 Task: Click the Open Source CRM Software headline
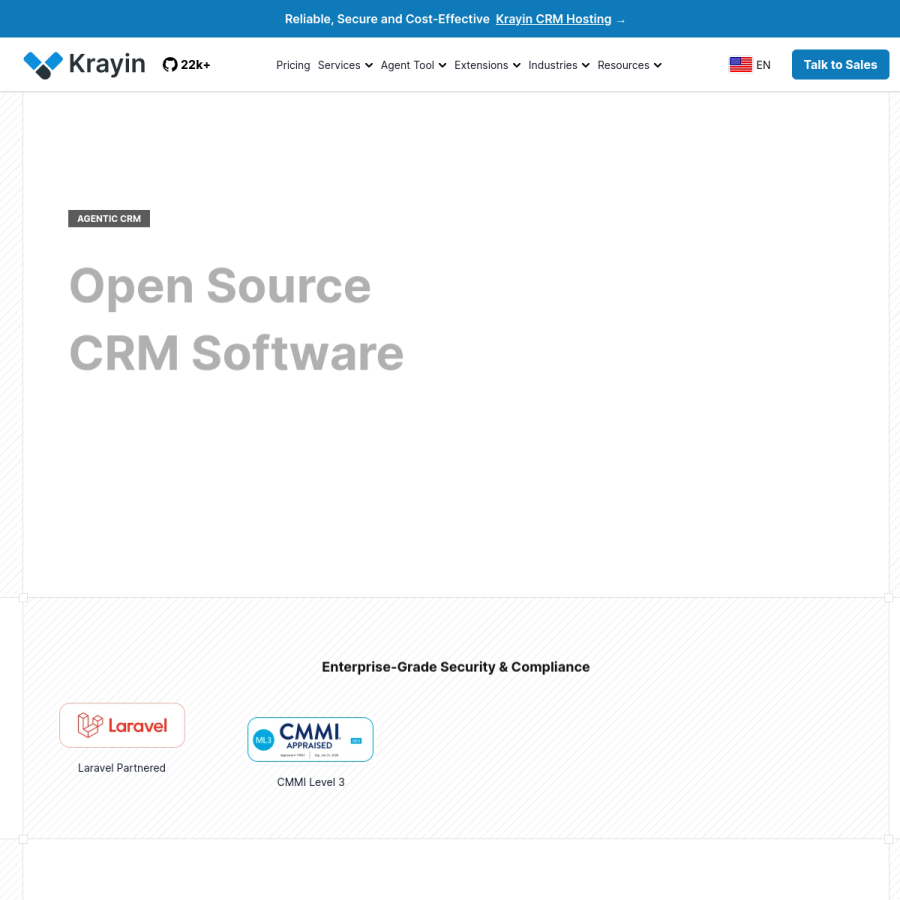[236, 319]
